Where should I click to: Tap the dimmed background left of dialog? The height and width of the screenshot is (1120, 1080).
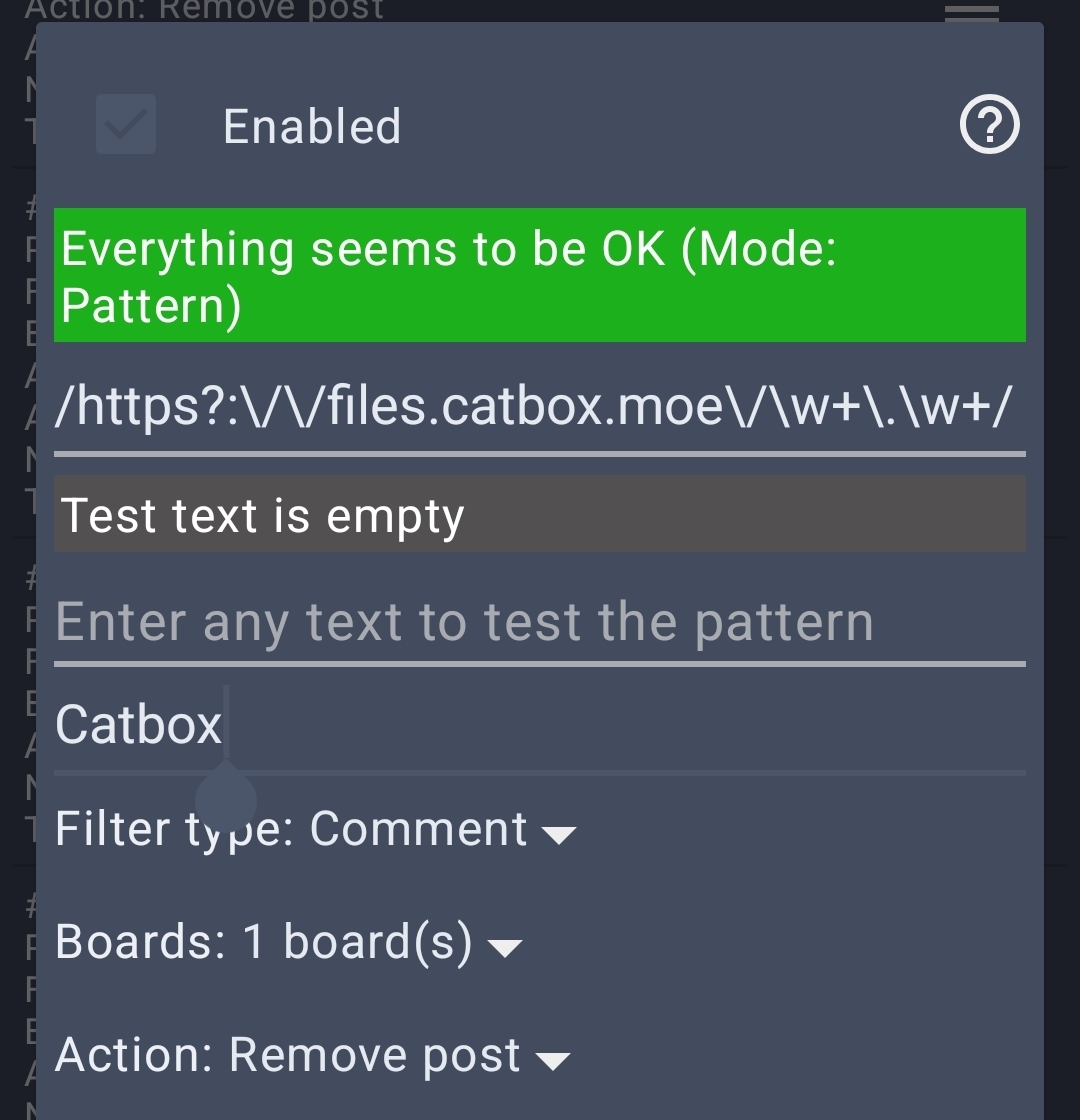click(17, 571)
